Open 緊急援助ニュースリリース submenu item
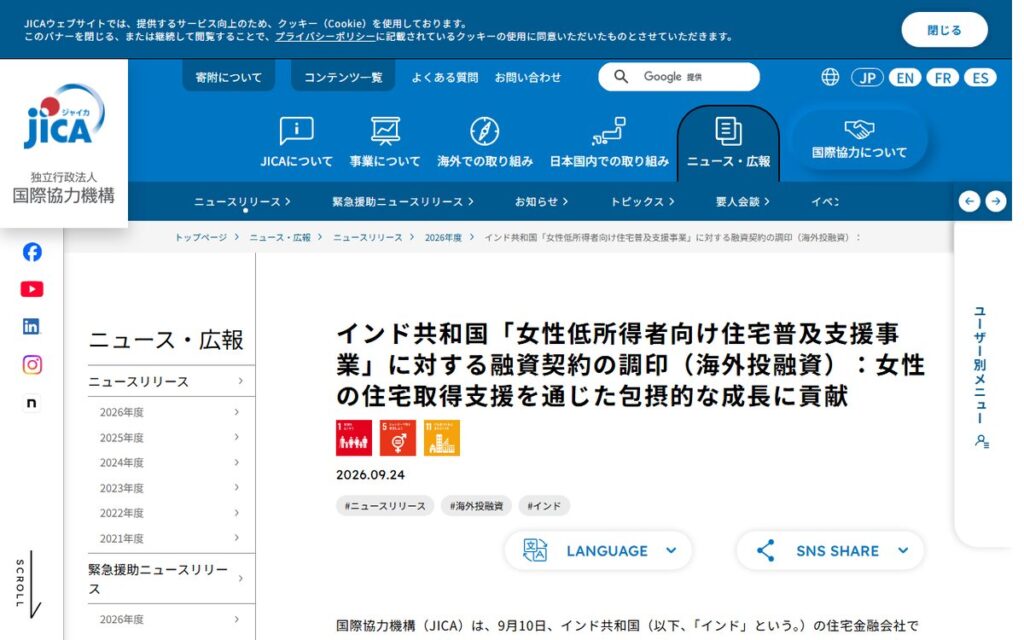This screenshot has height=640, width=1024. (x=403, y=202)
